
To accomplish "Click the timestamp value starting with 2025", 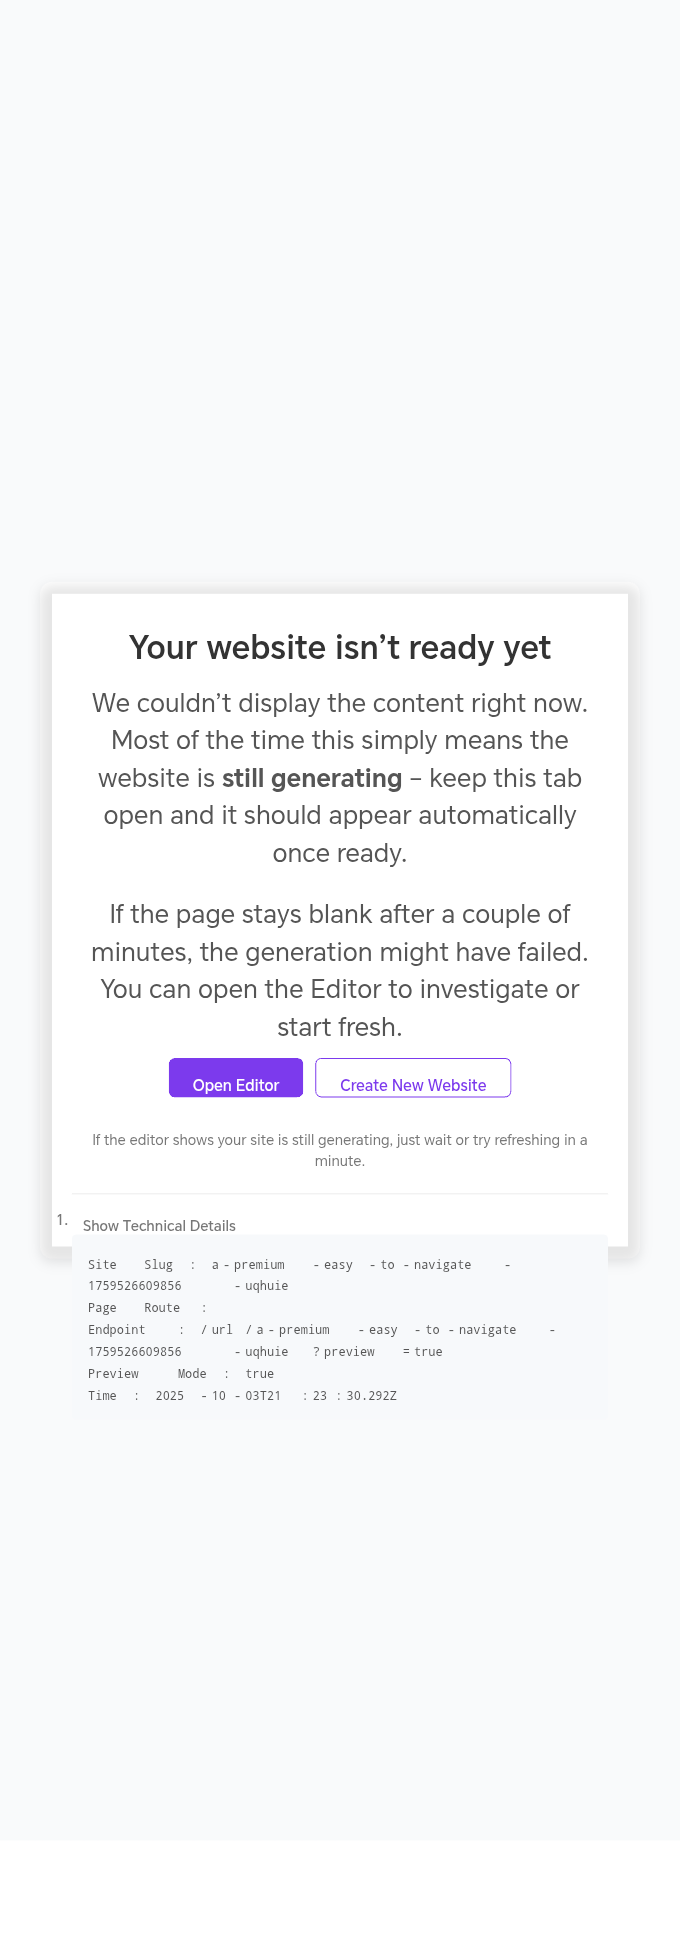I will pyautogui.click(x=276, y=1396).
